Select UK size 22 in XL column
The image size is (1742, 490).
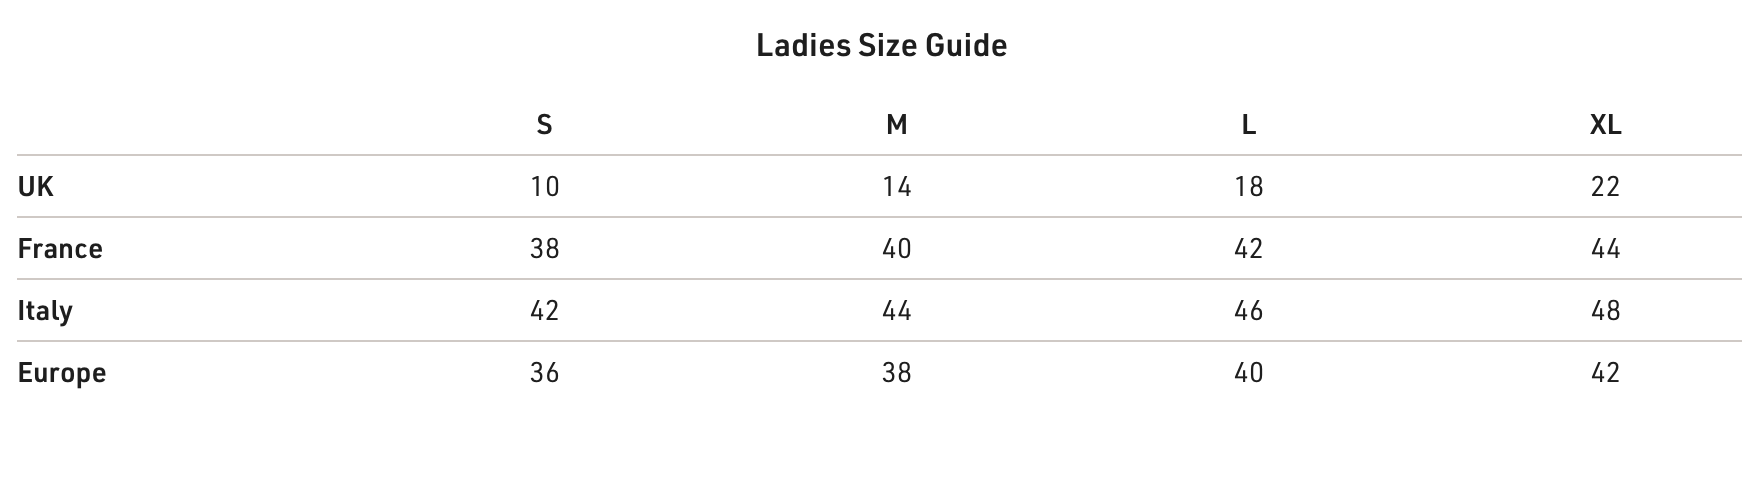(1605, 186)
